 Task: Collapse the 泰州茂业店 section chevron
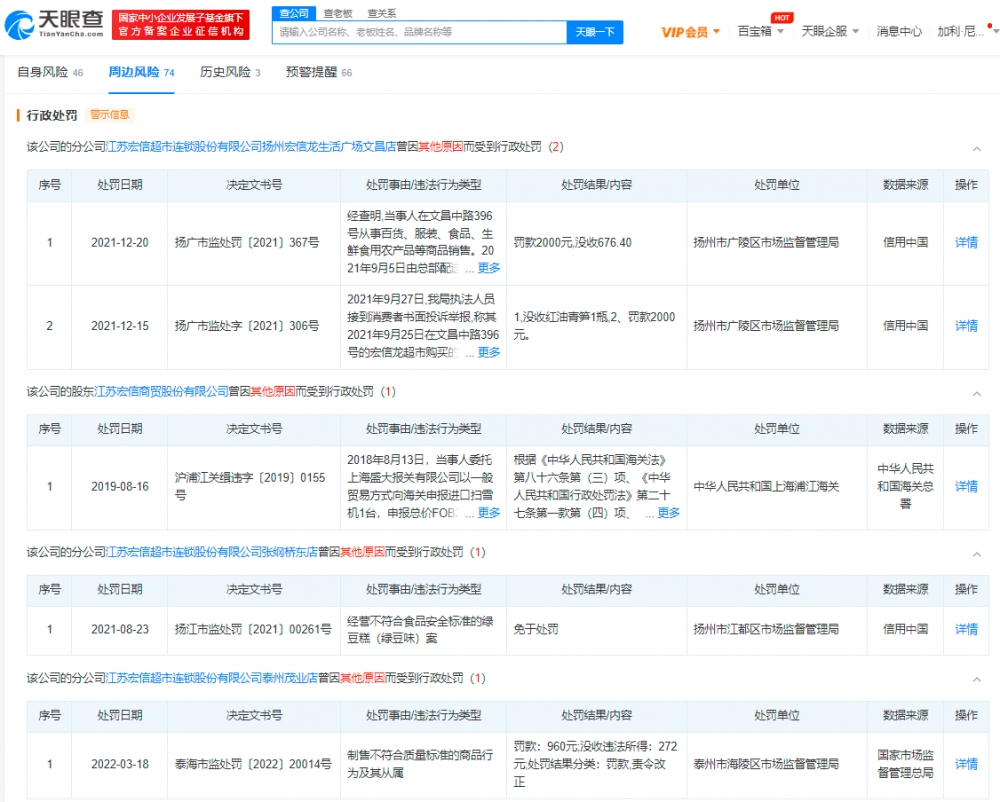[x=976, y=680]
